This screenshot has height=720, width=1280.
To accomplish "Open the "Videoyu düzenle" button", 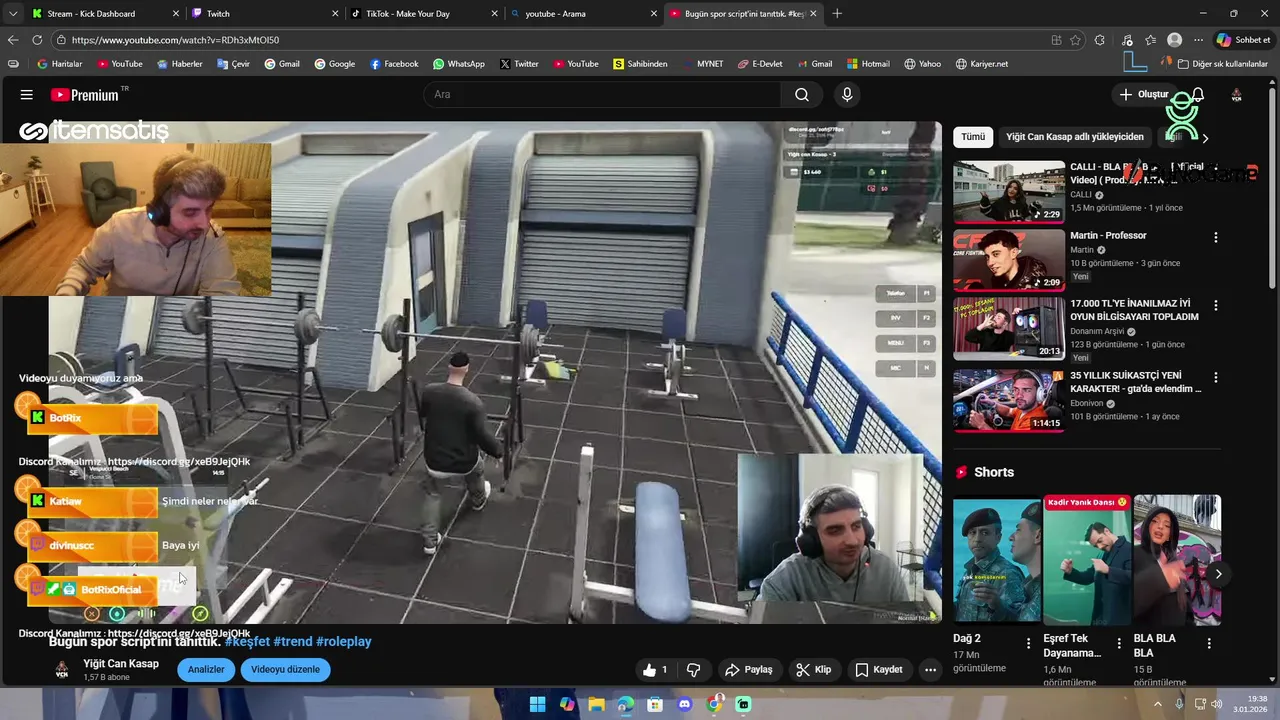I will [285, 670].
